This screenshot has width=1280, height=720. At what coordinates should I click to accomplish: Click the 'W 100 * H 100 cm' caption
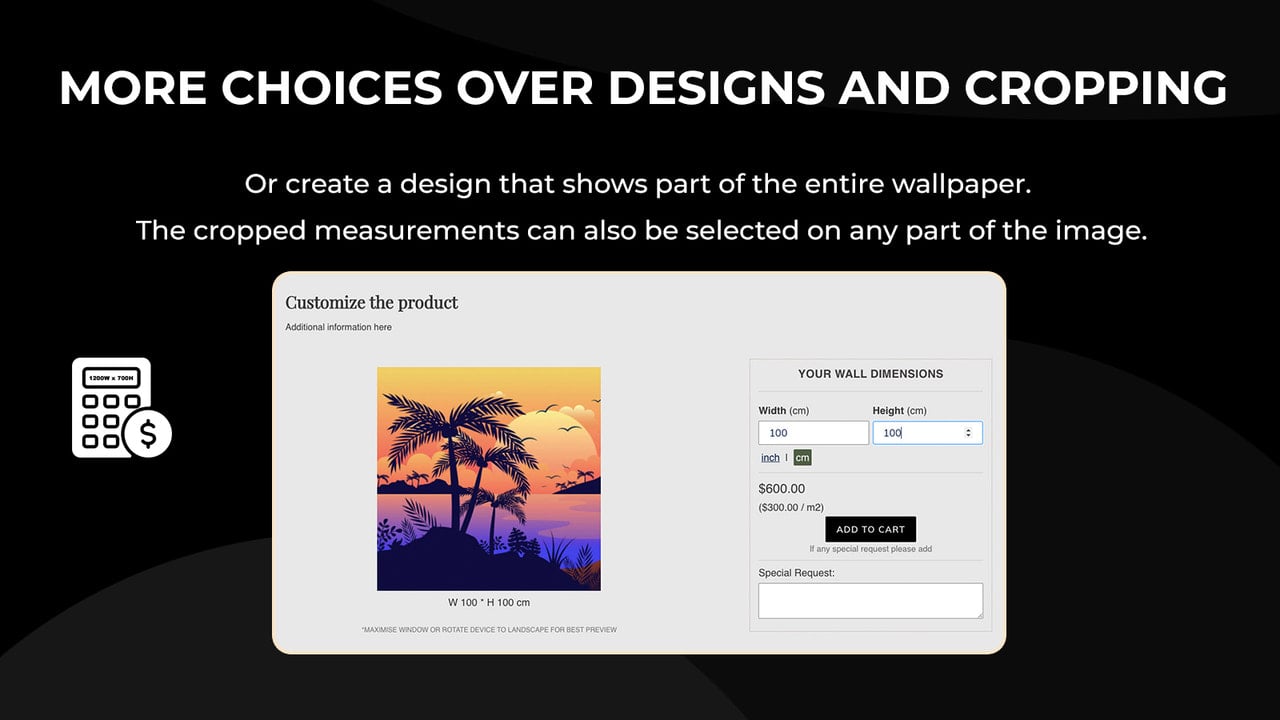[x=489, y=602]
